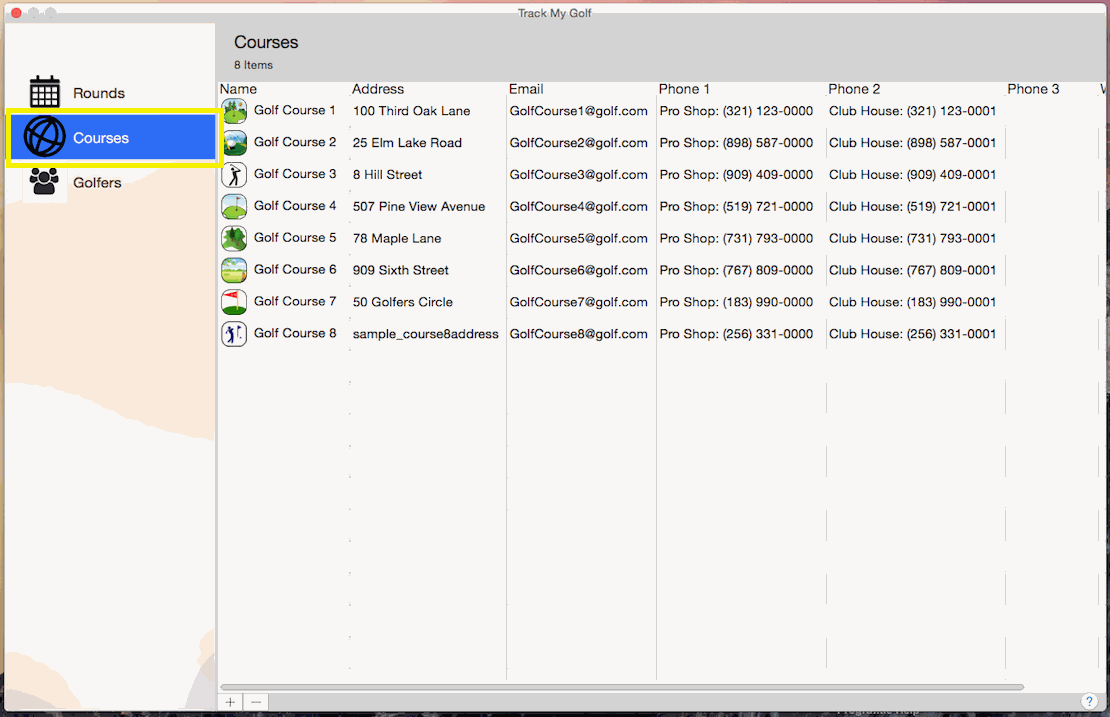Open the Rounds calendar icon
This screenshot has height=717, width=1110.
pyautogui.click(x=45, y=93)
